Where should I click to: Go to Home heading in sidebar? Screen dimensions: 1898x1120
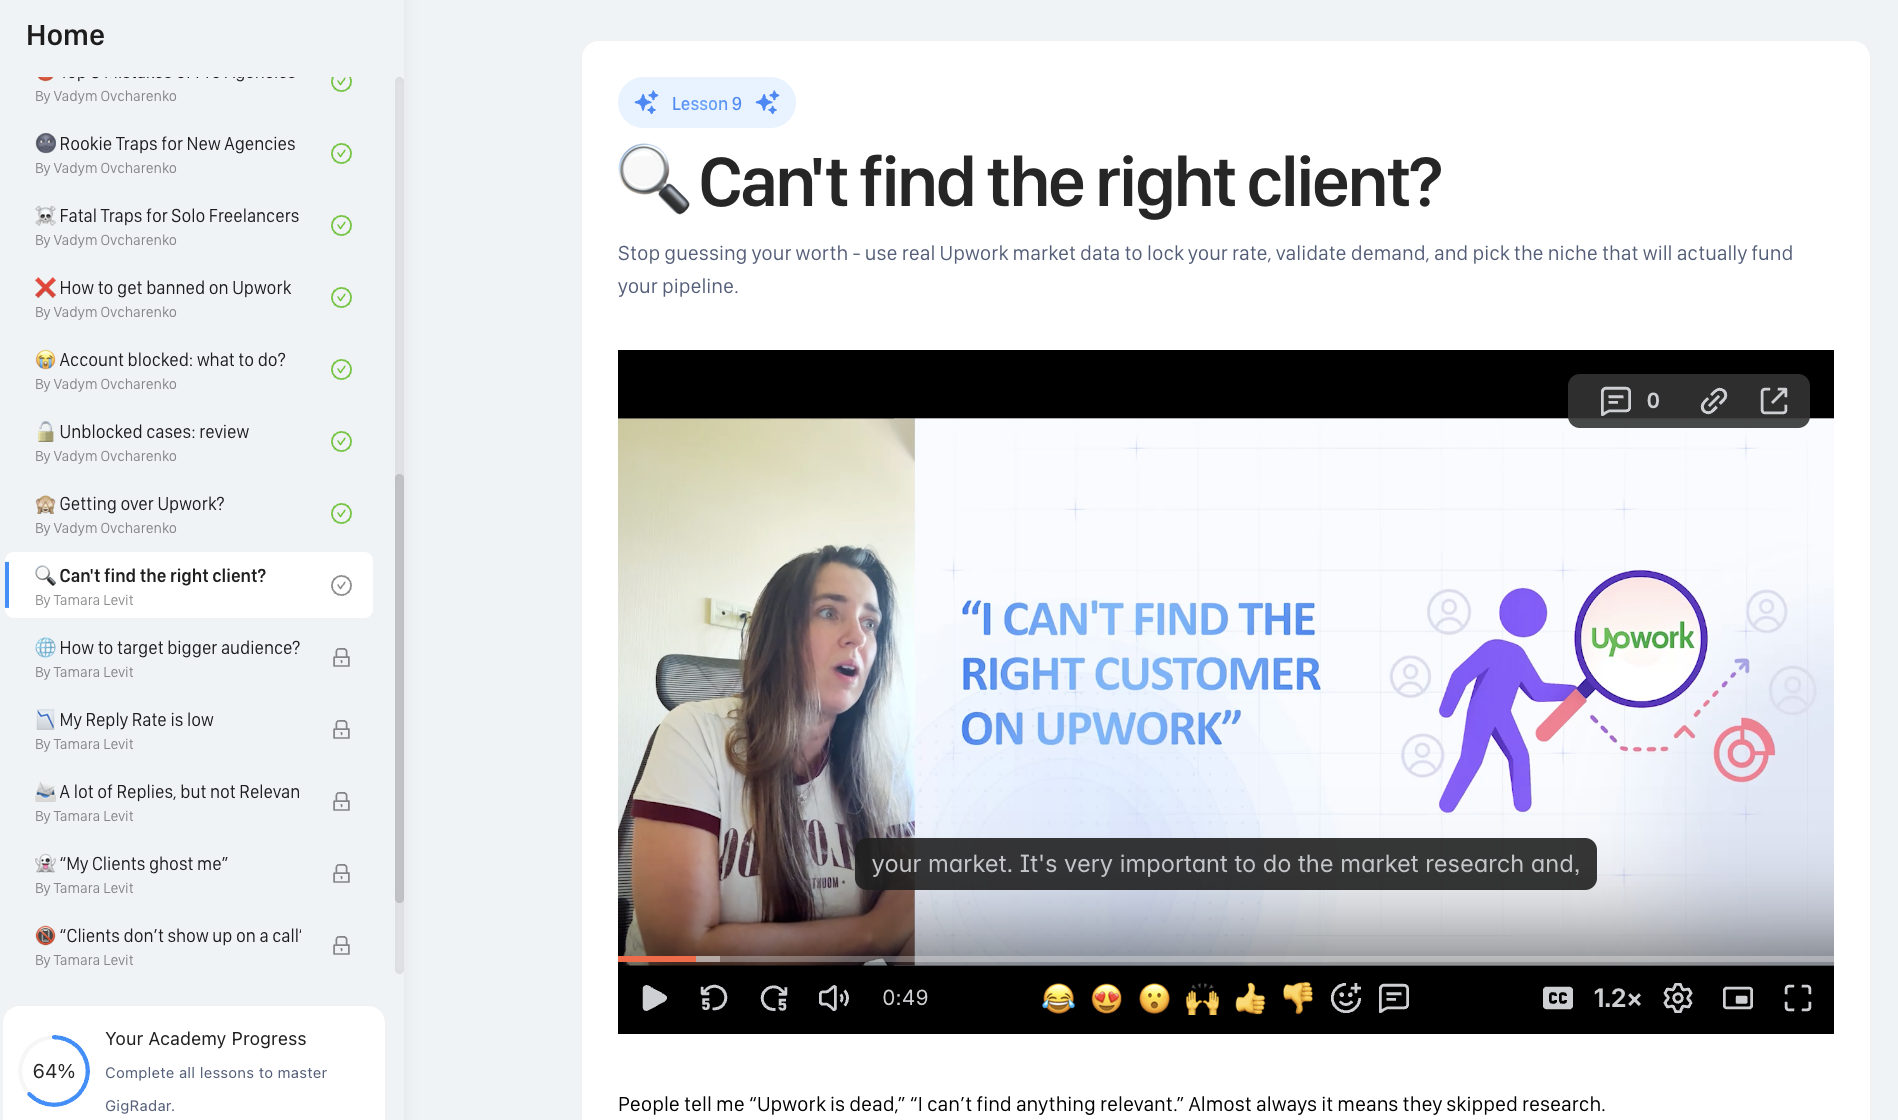(65, 35)
